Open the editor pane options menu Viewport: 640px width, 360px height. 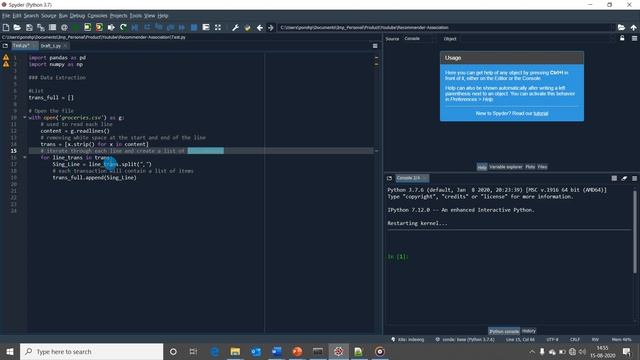tap(375, 46)
